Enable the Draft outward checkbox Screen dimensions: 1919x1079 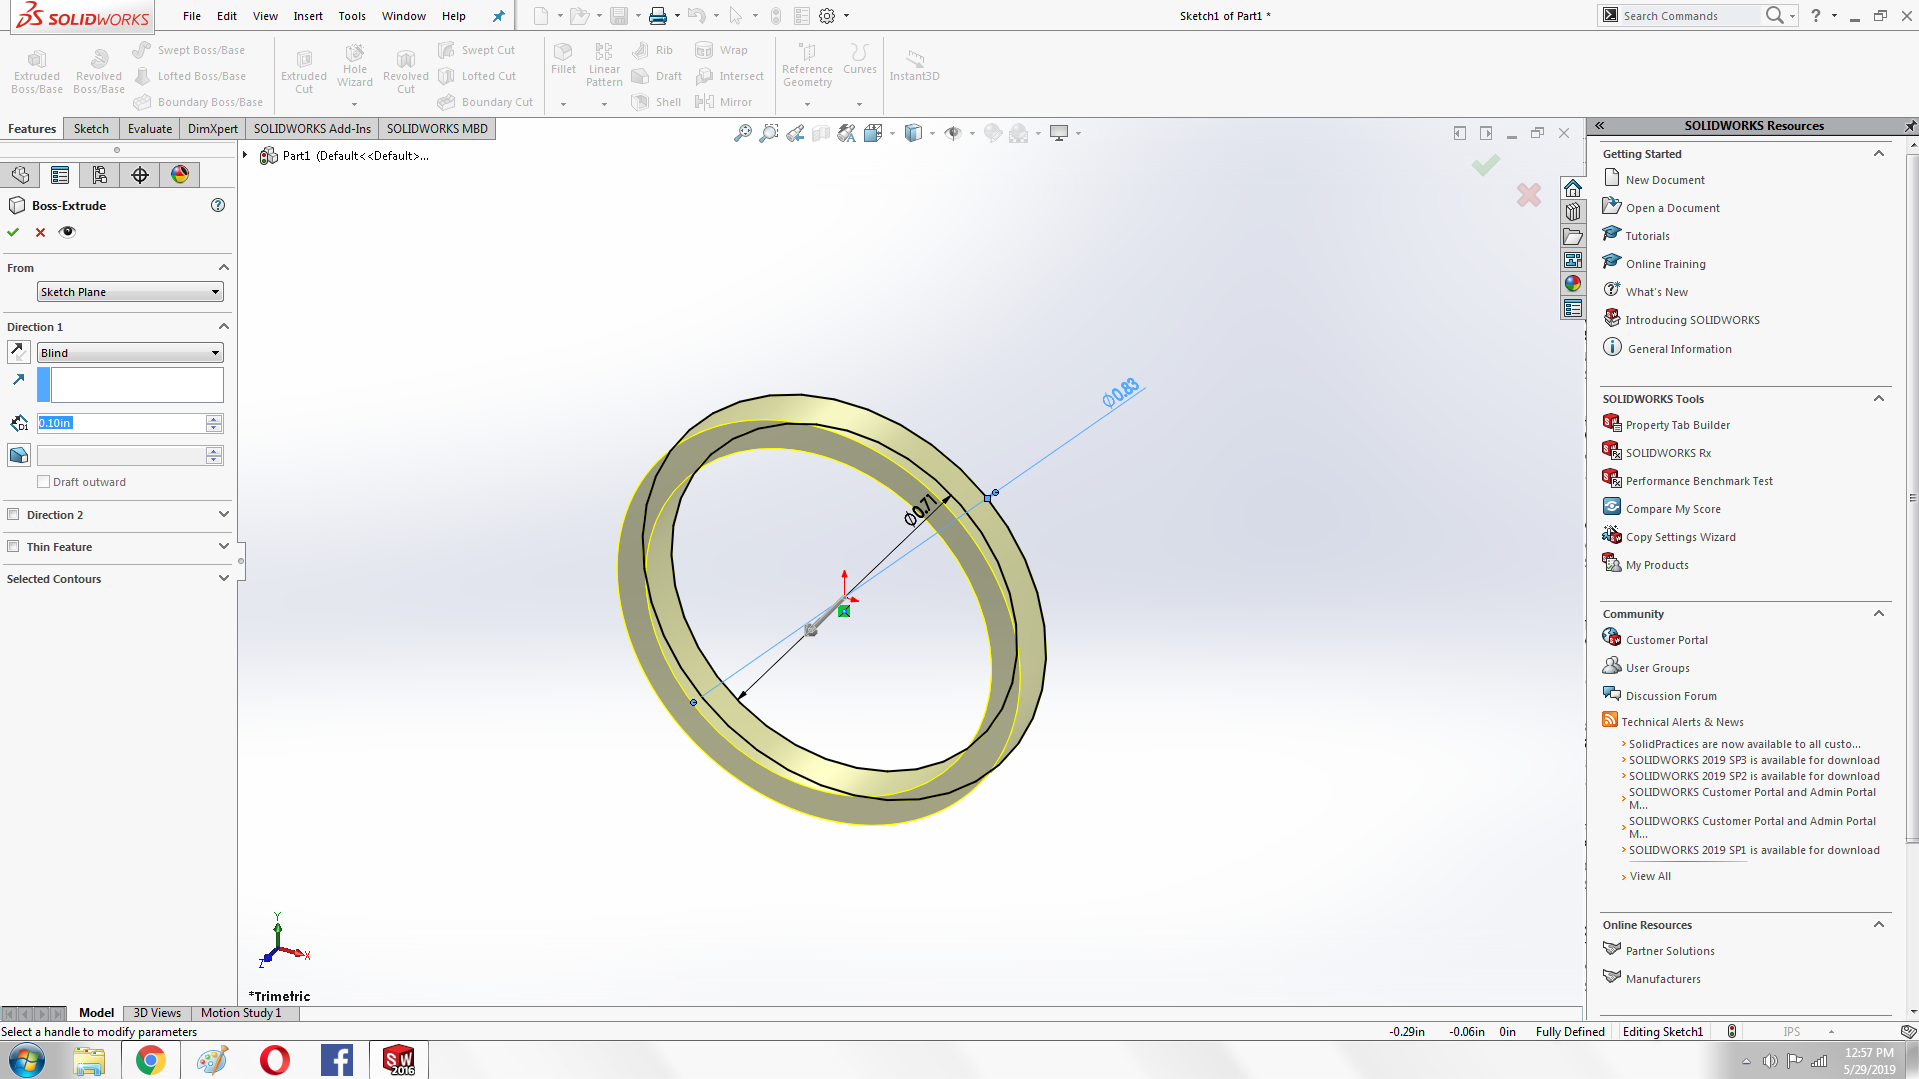[x=43, y=482]
